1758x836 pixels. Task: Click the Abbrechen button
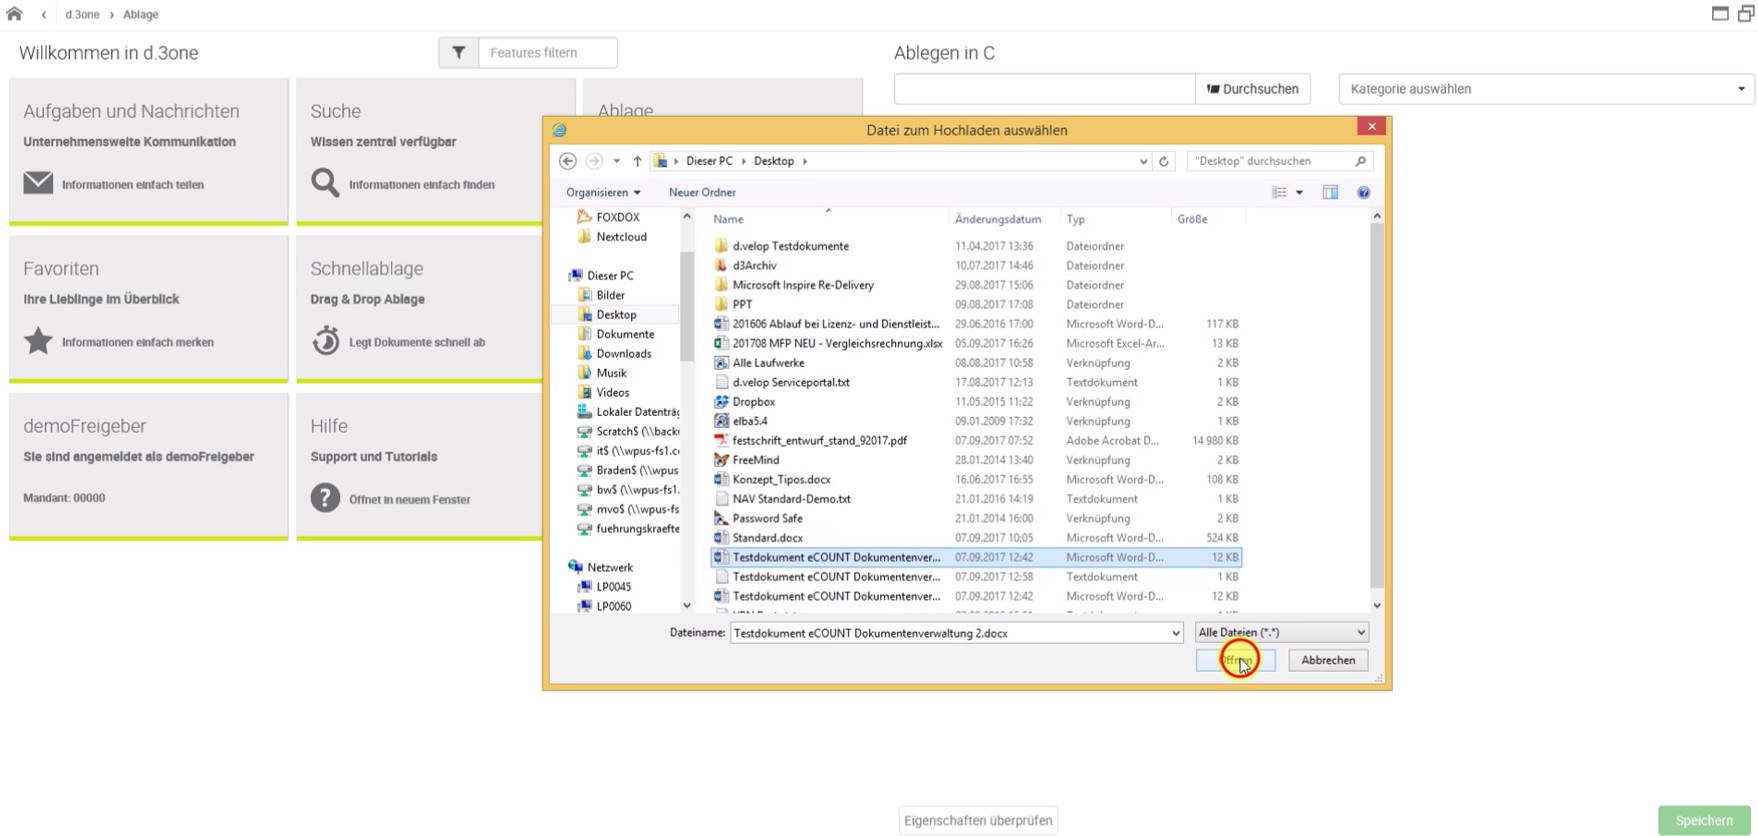1328,660
